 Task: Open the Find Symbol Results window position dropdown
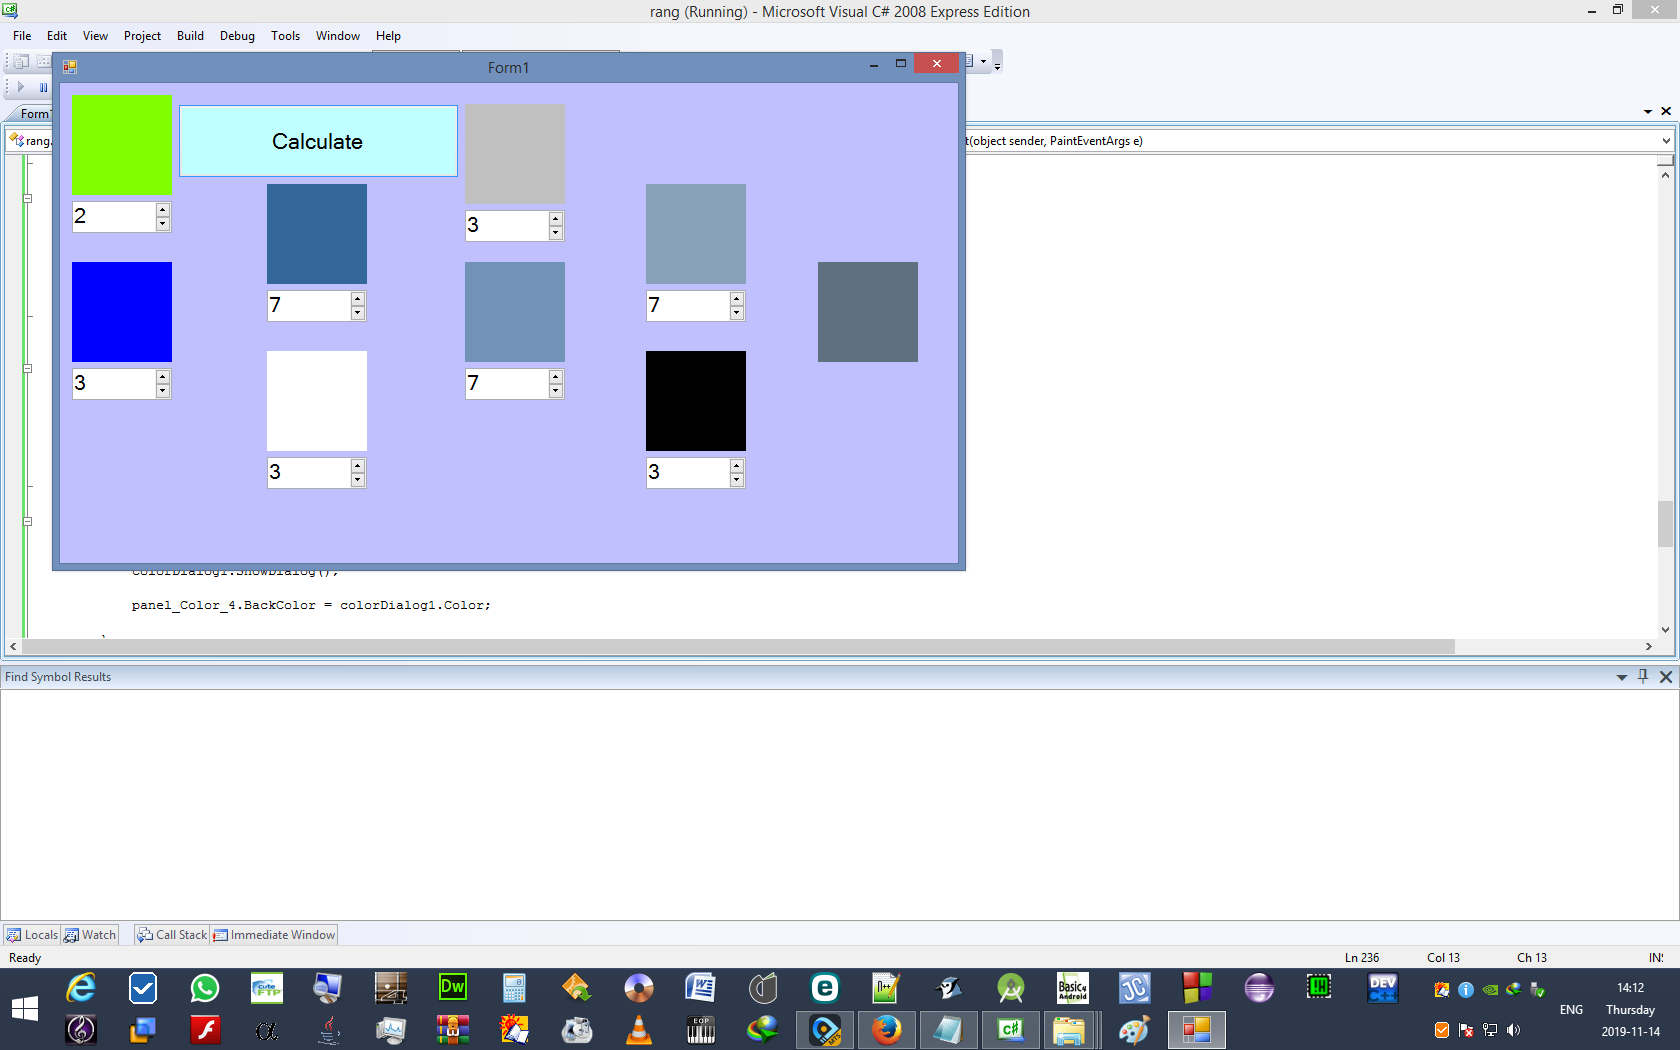tap(1621, 678)
